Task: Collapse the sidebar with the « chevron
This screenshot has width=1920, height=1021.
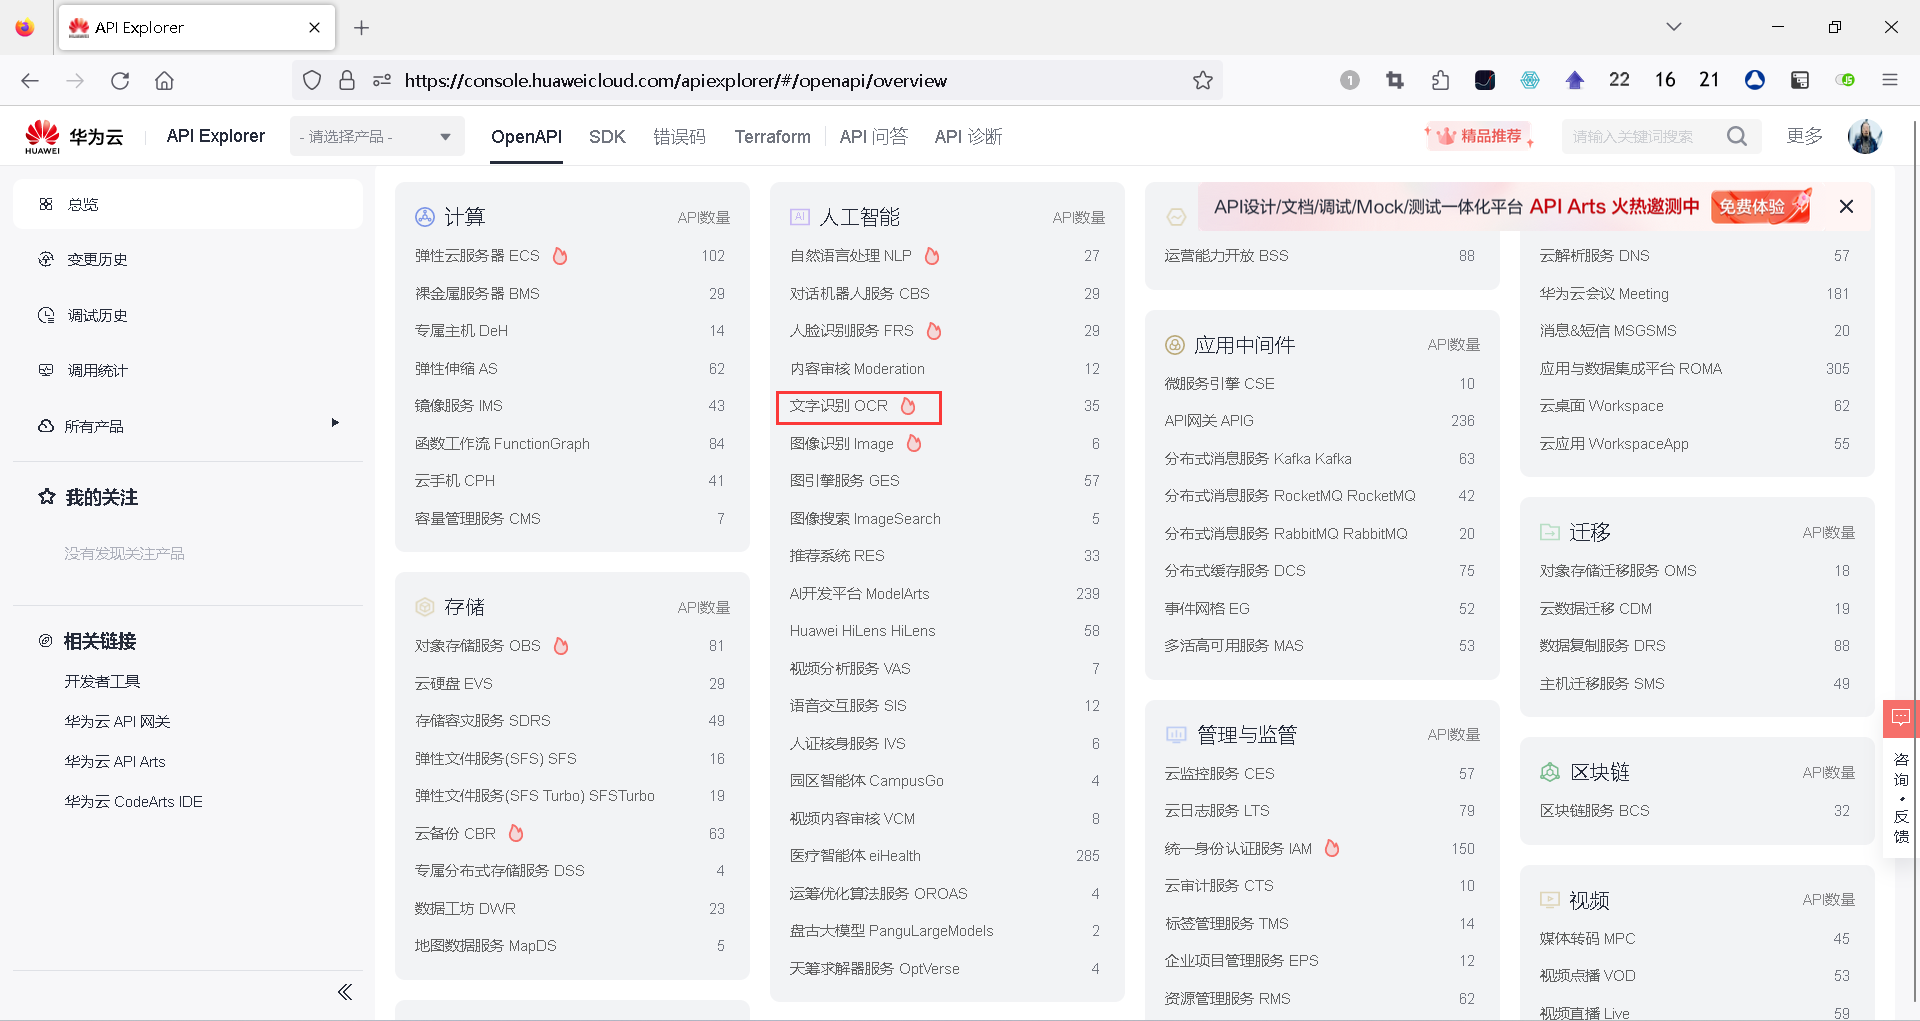Action: click(345, 991)
